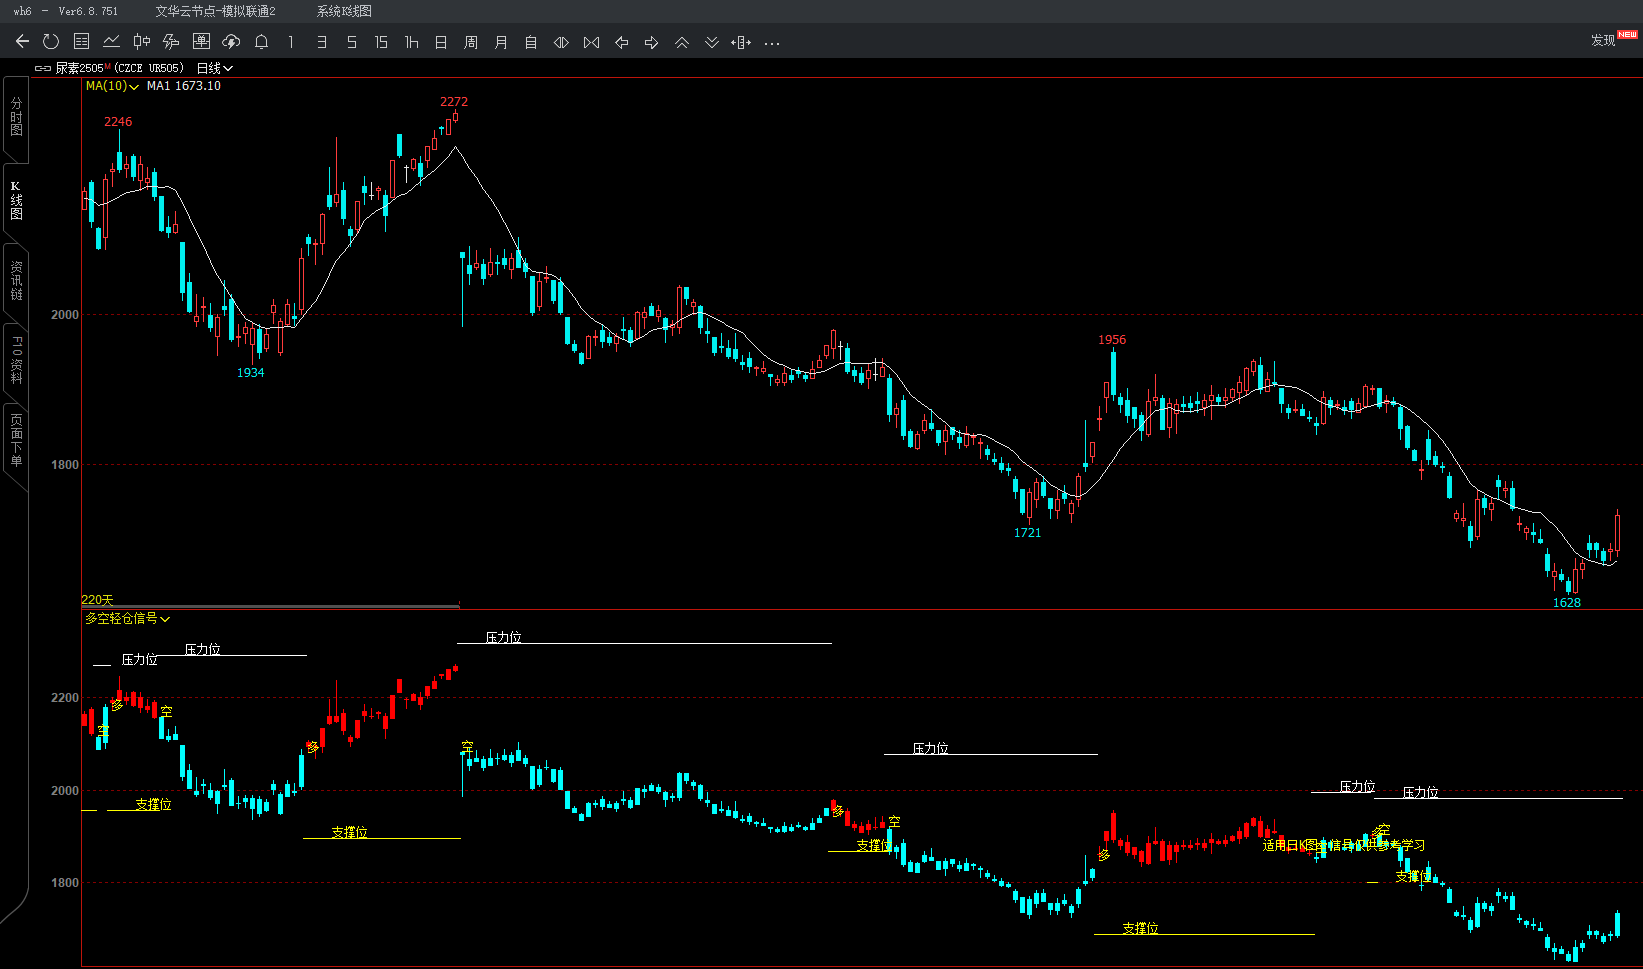Open the quote list icon
The height and width of the screenshot is (969, 1643).
(82, 42)
